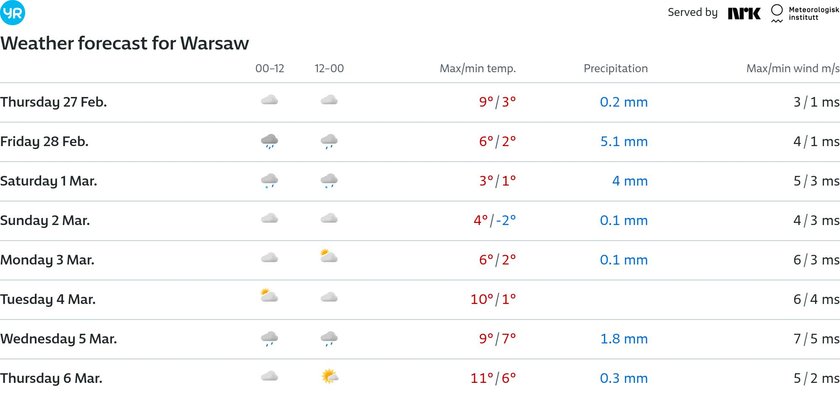Open the NRK logo link
The width and height of the screenshot is (840, 398).
coord(744,13)
